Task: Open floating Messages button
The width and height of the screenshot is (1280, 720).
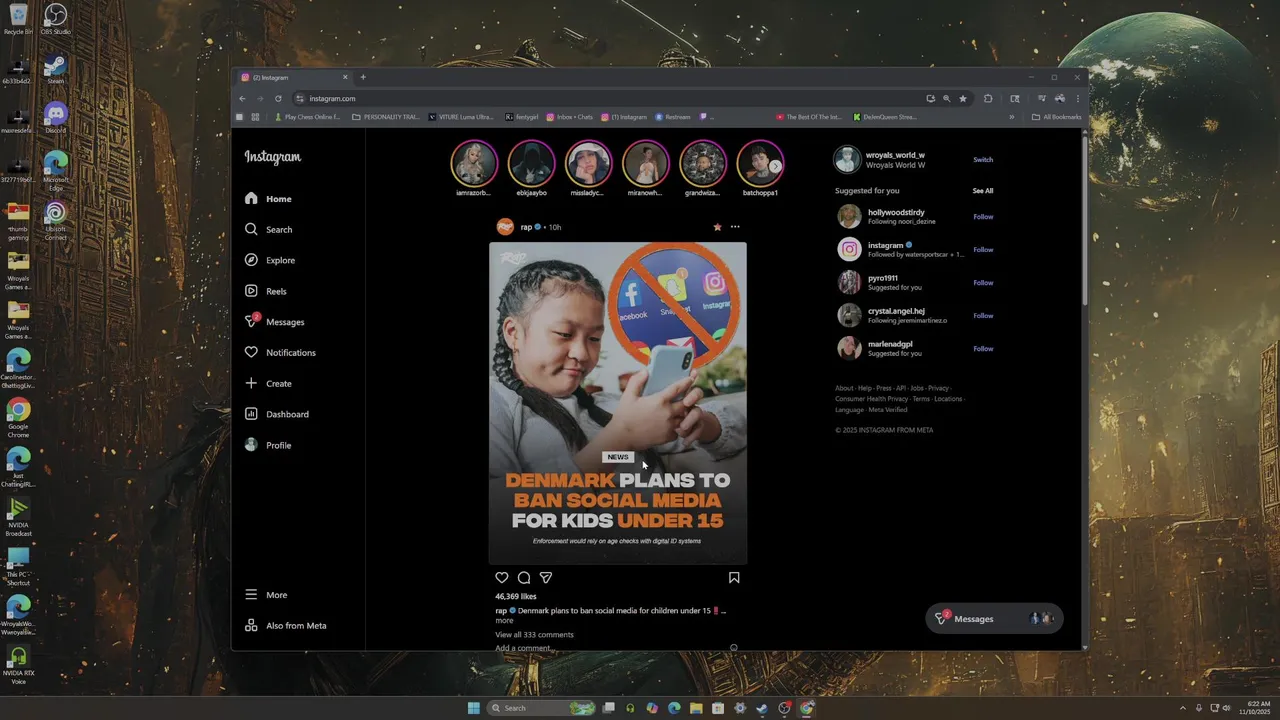Action: (994, 619)
